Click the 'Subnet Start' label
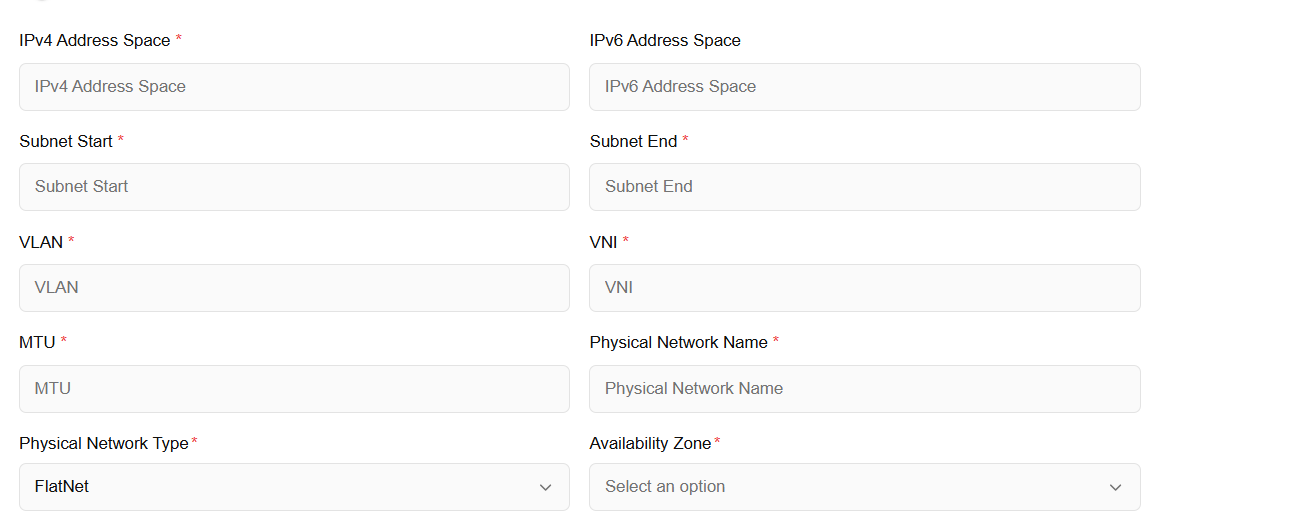1296x524 pixels. pyautogui.click(x=66, y=142)
